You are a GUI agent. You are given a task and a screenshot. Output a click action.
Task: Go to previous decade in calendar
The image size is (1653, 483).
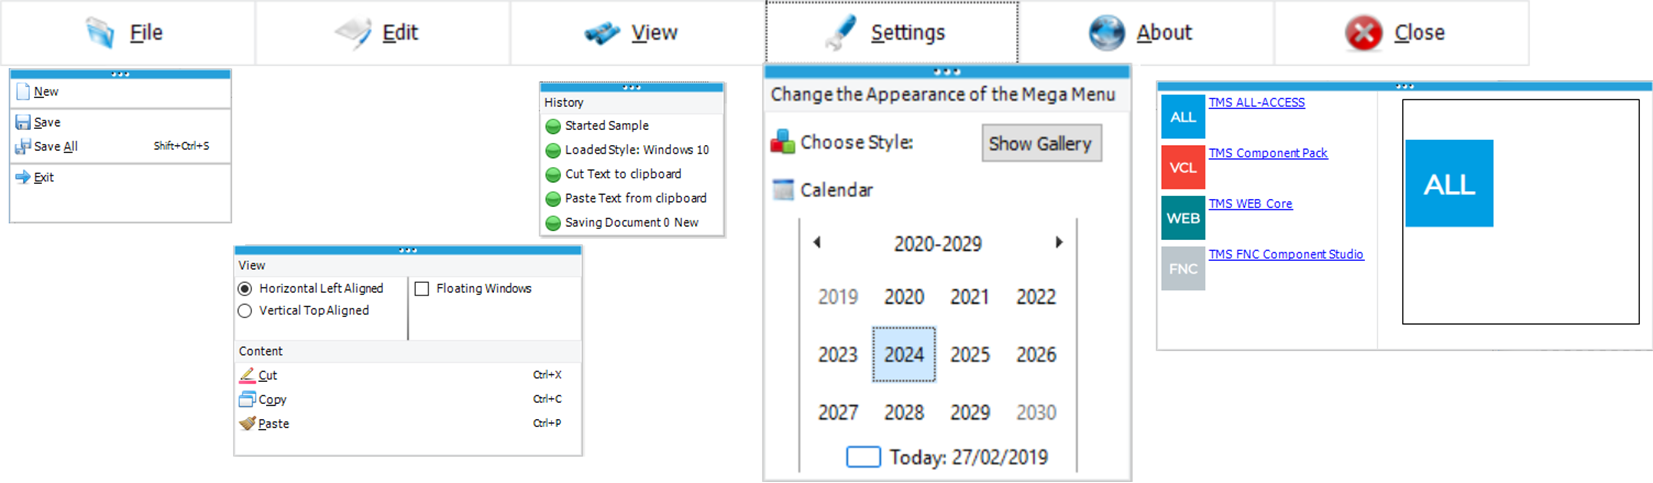pos(817,242)
